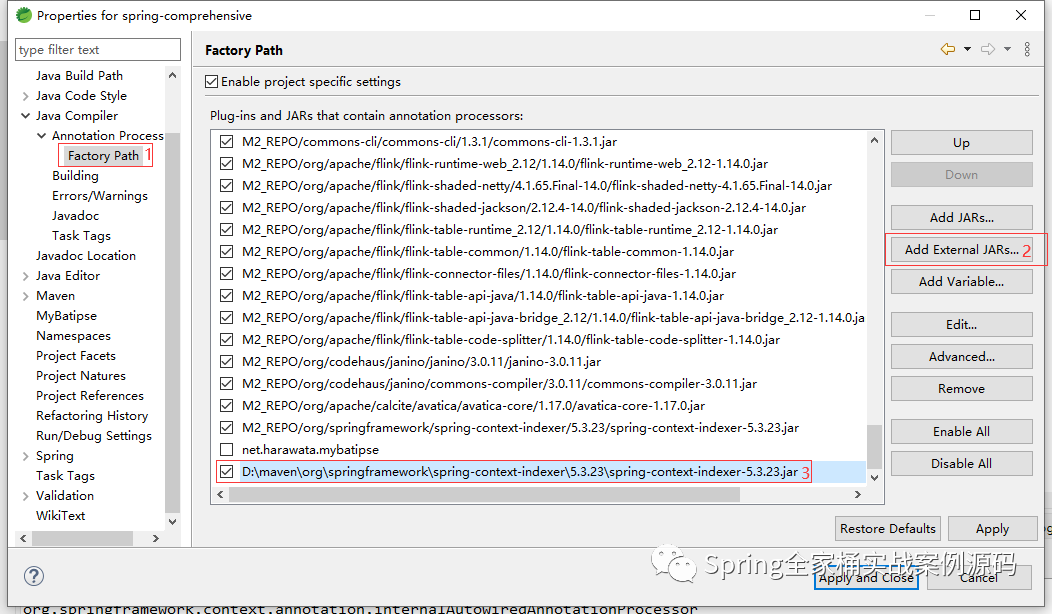Click the Up button

961,142
